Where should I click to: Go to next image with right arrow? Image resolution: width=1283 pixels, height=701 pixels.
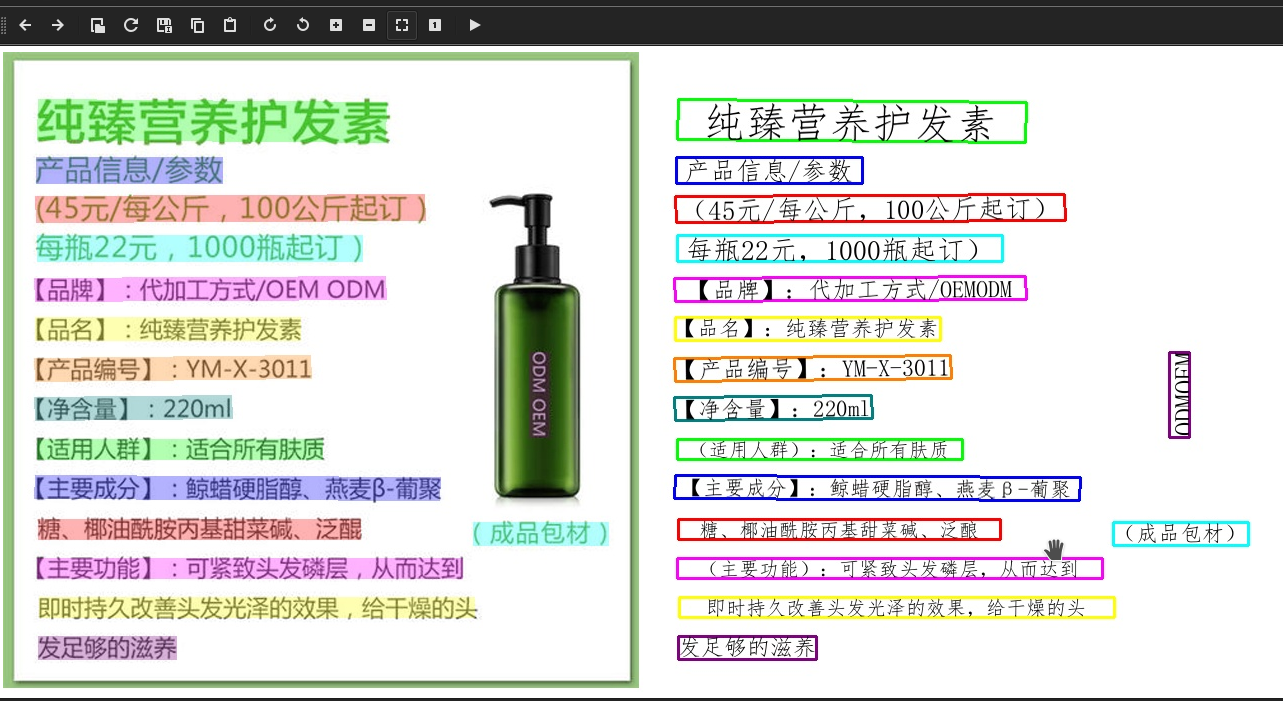pyautogui.click(x=58, y=25)
